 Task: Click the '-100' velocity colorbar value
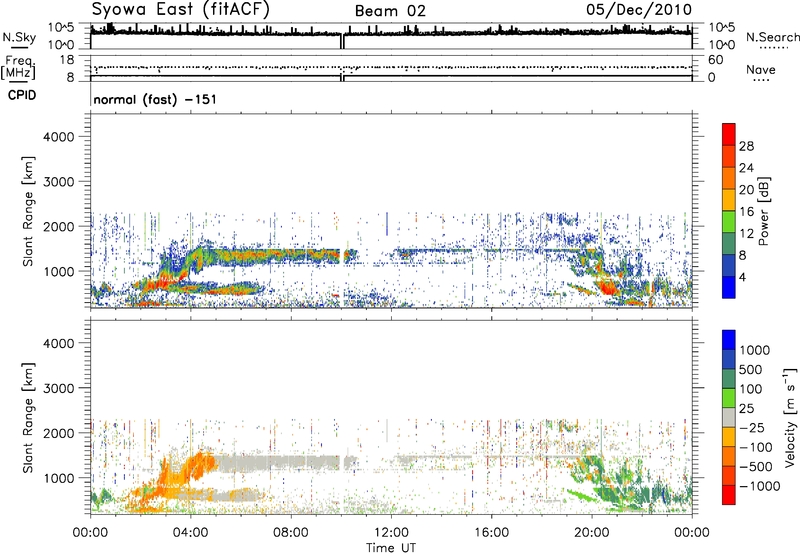(x=756, y=447)
